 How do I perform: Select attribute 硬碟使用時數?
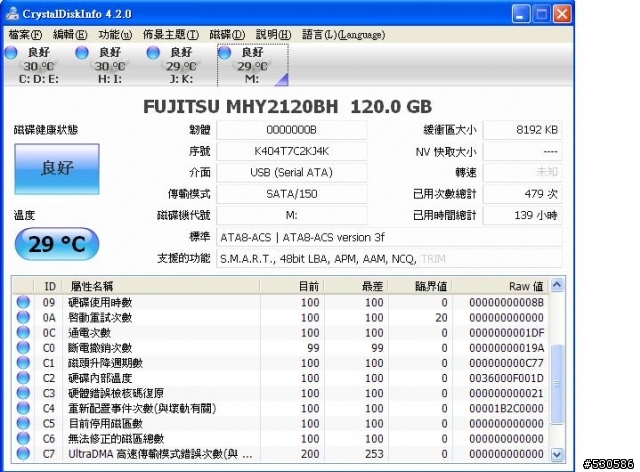click(100, 302)
